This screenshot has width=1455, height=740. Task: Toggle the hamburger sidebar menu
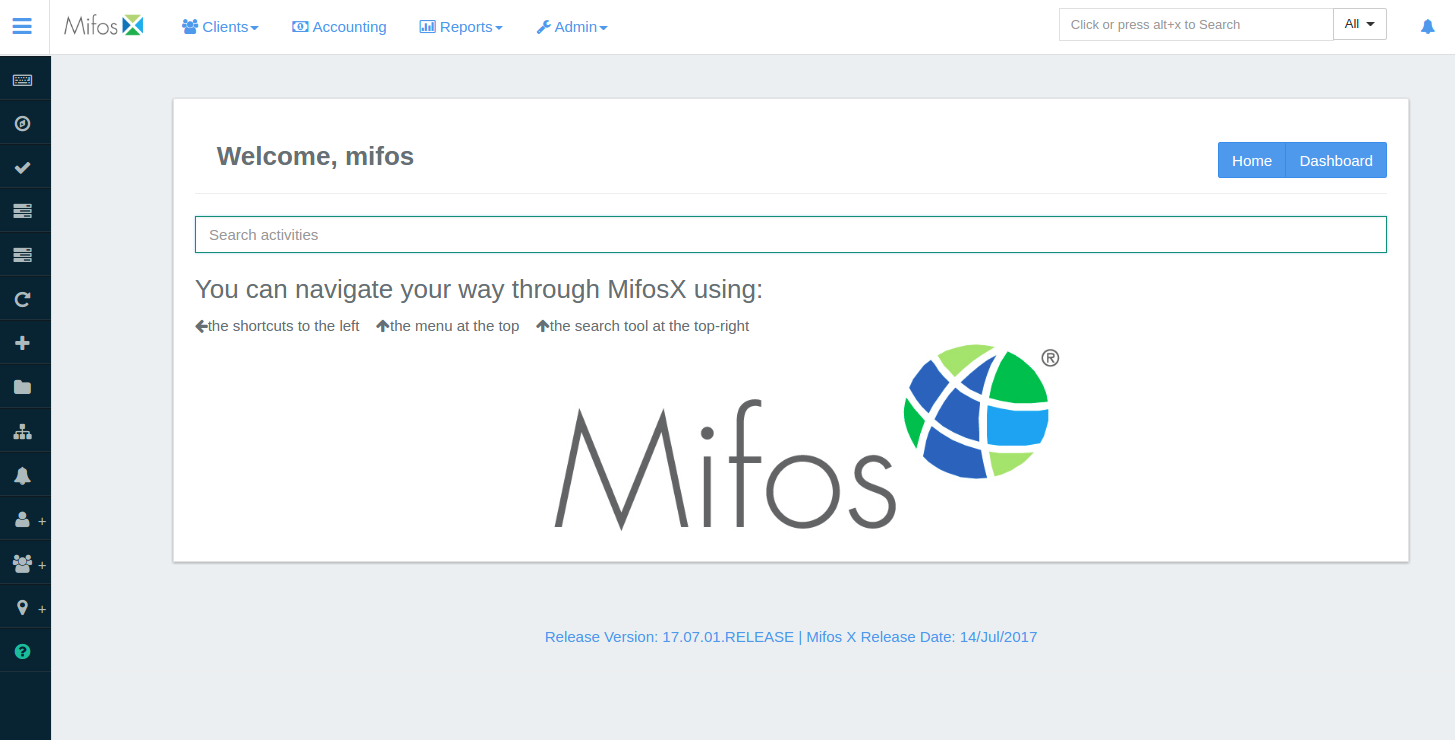pyautogui.click(x=22, y=26)
